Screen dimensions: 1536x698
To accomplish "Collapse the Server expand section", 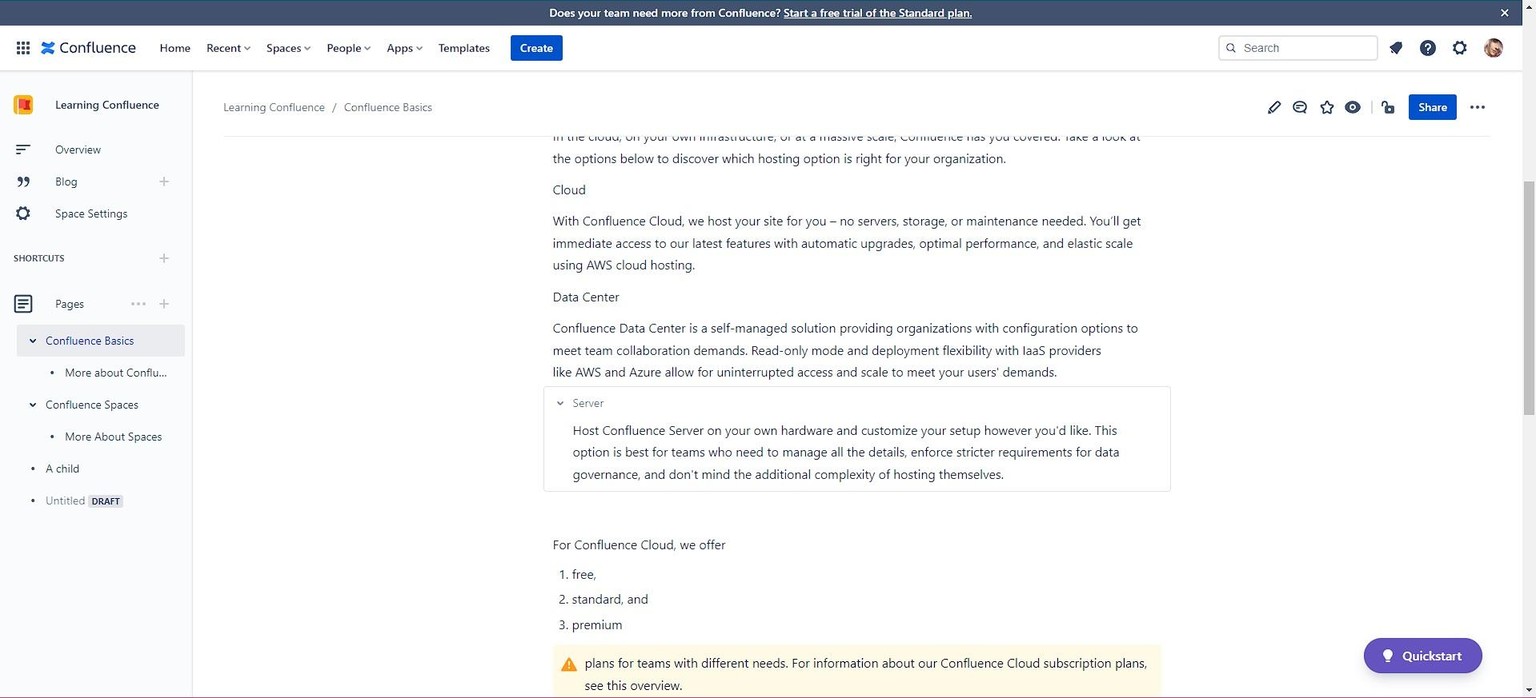I will click(x=561, y=403).
